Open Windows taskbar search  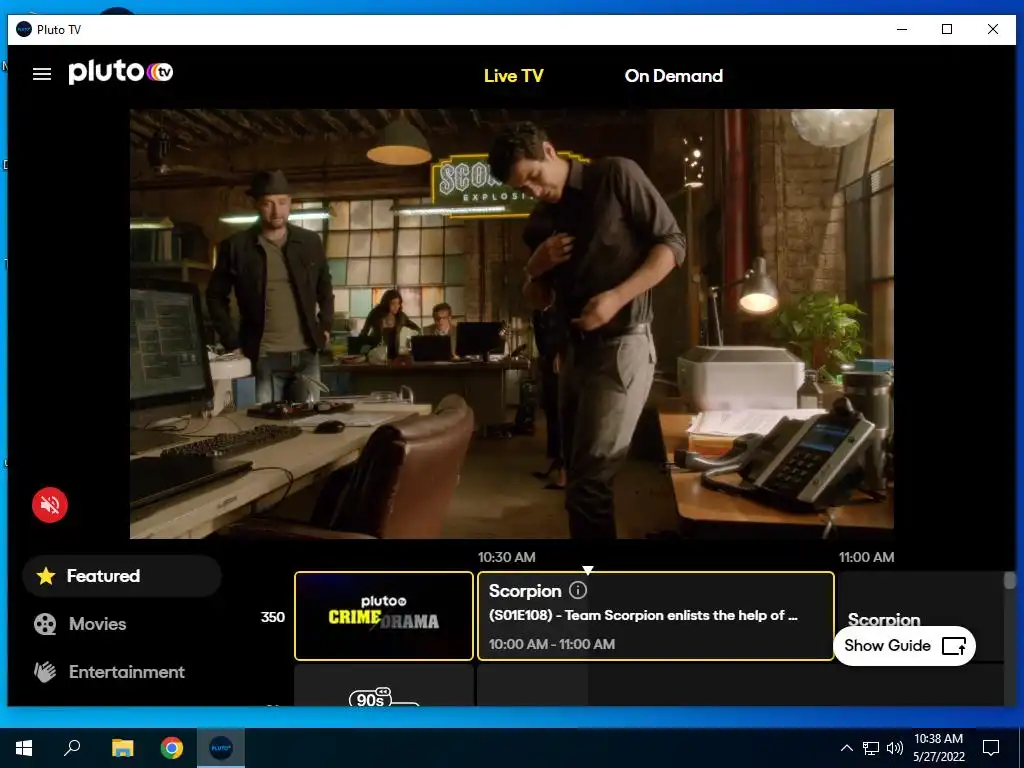pyautogui.click(x=72, y=748)
